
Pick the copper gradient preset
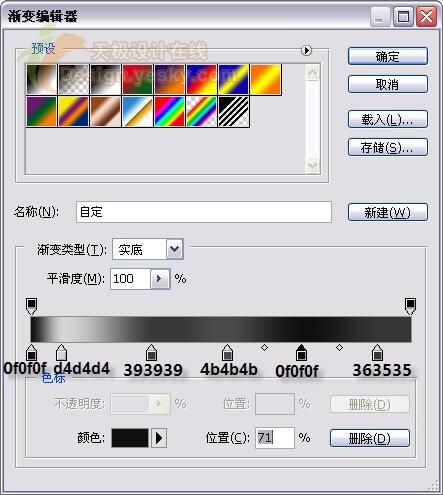[x=105, y=112]
